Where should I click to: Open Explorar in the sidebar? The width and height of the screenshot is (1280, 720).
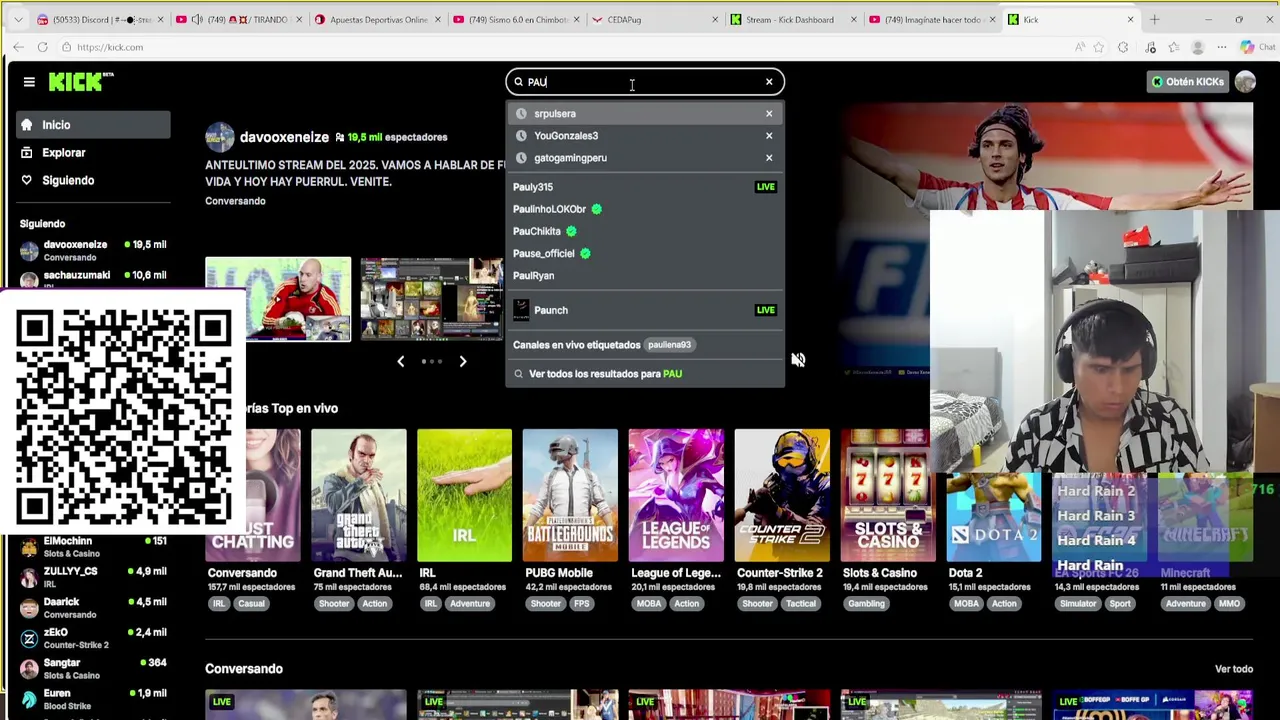(93, 153)
